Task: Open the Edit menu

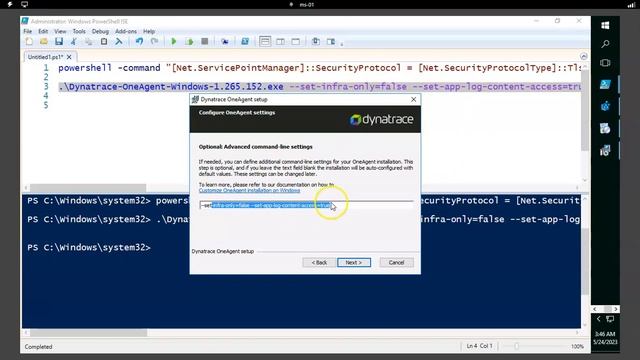Action: click(43, 31)
